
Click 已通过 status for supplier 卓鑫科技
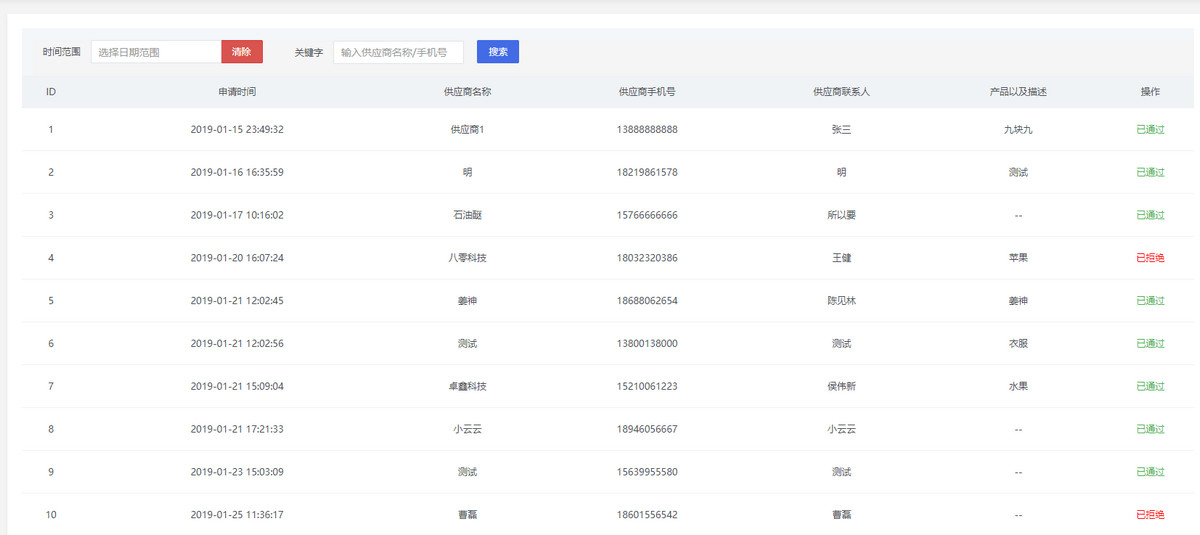click(1150, 387)
